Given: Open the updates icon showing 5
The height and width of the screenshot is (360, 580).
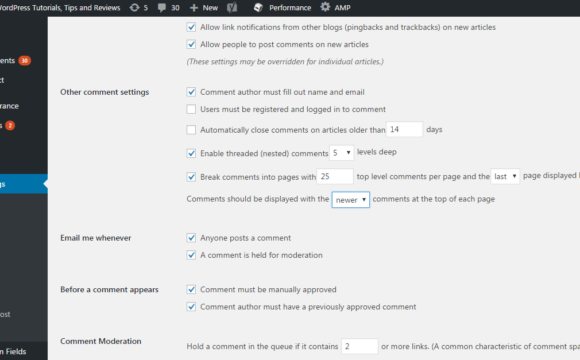Looking at the screenshot, I should point(135,7).
